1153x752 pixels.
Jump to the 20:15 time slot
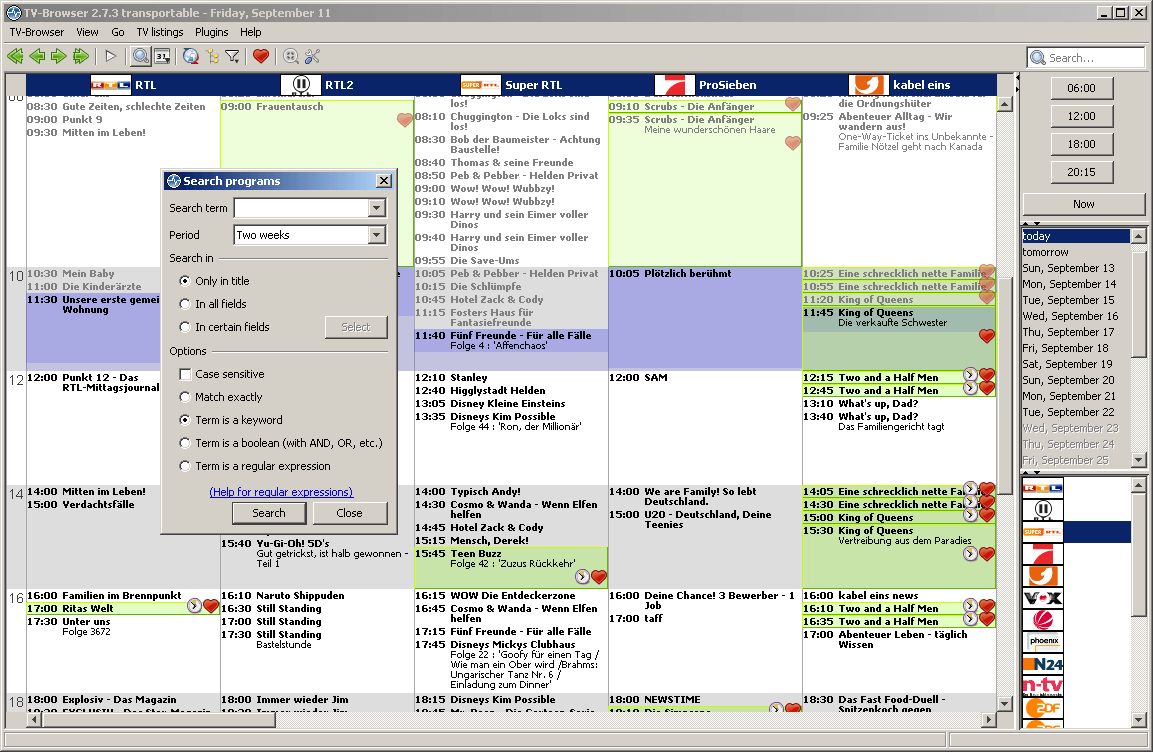click(x=1082, y=172)
